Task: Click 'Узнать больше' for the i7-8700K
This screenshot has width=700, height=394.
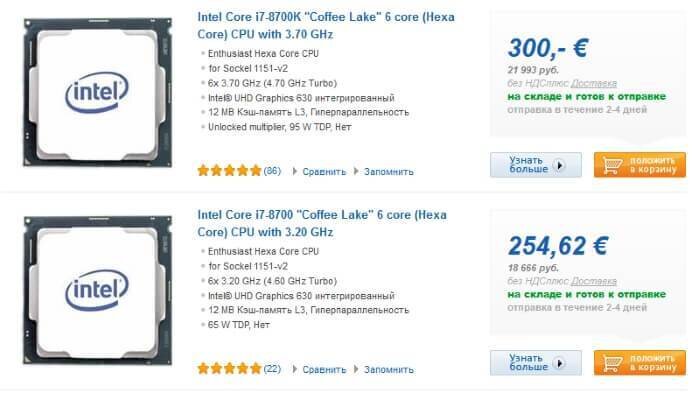Action: coord(536,165)
